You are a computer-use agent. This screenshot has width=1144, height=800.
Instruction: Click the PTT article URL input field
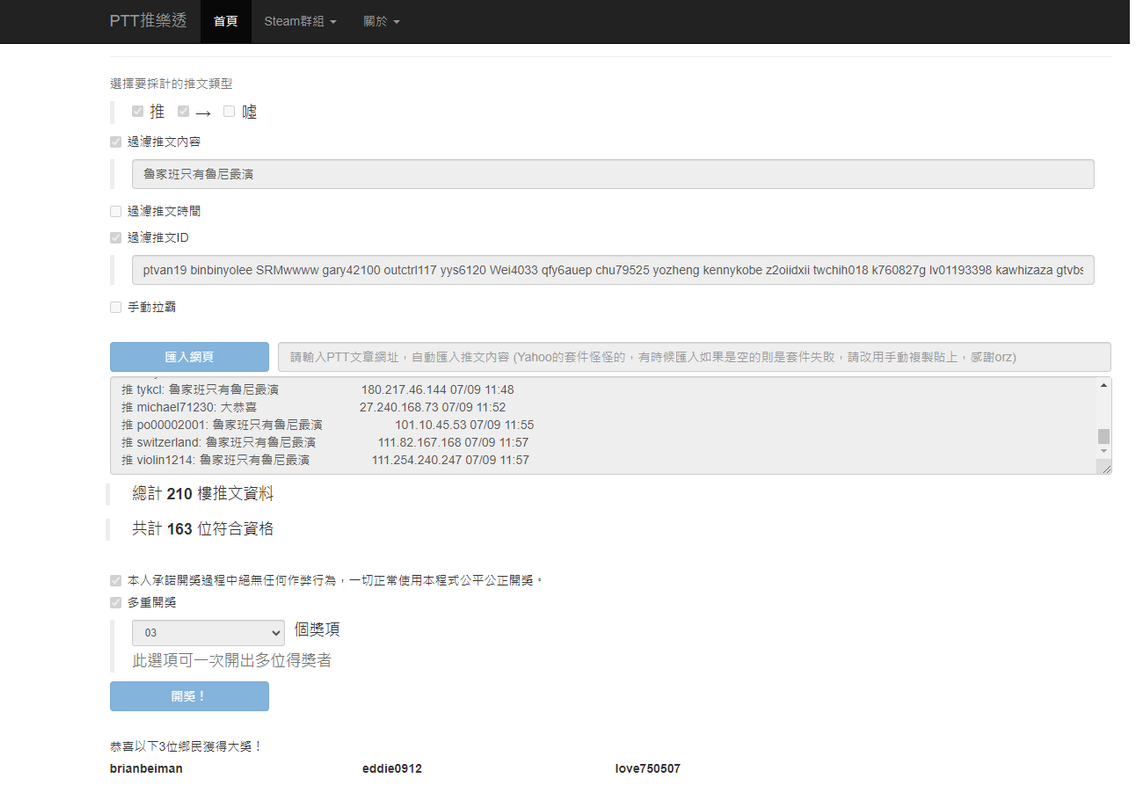pos(695,357)
